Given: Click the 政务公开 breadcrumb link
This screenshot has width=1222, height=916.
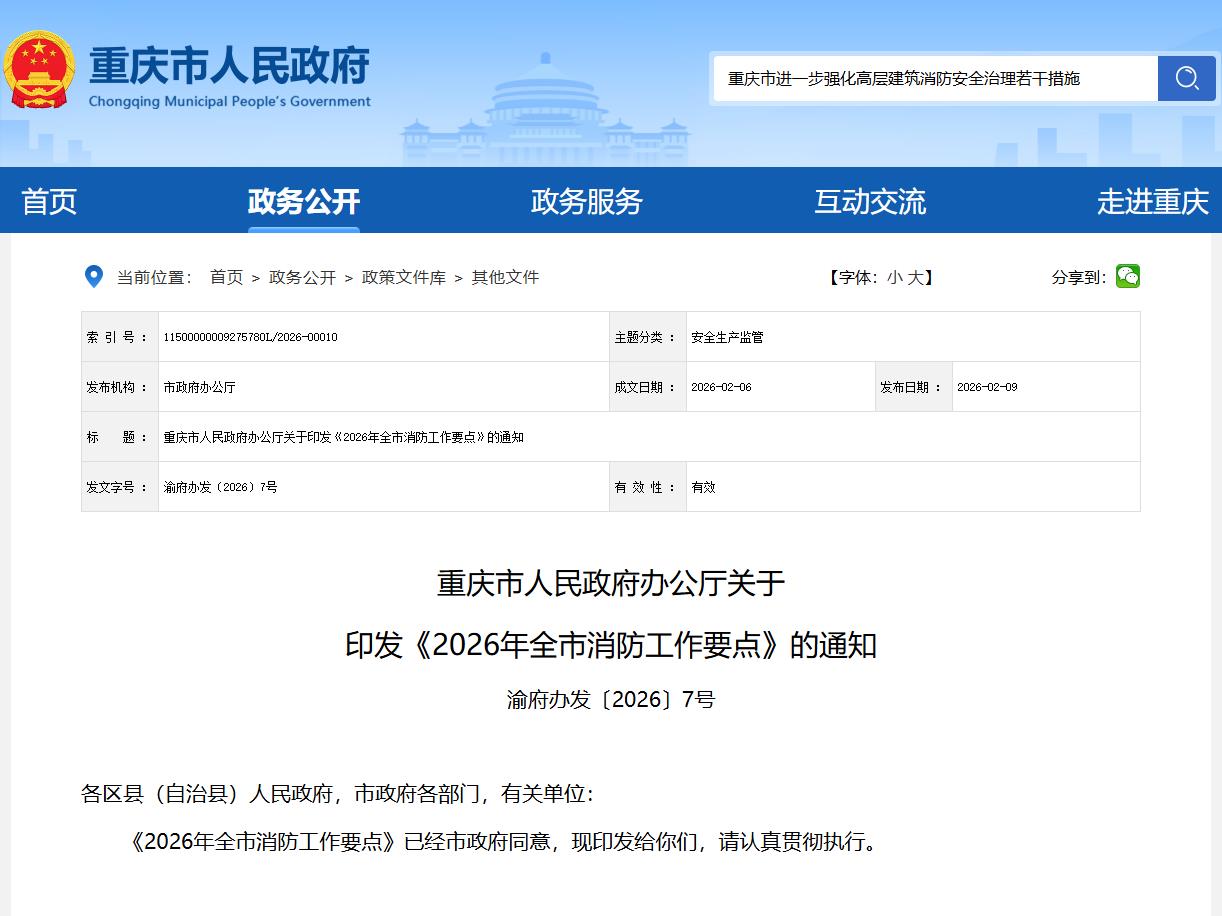Looking at the screenshot, I should click(x=302, y=278).
